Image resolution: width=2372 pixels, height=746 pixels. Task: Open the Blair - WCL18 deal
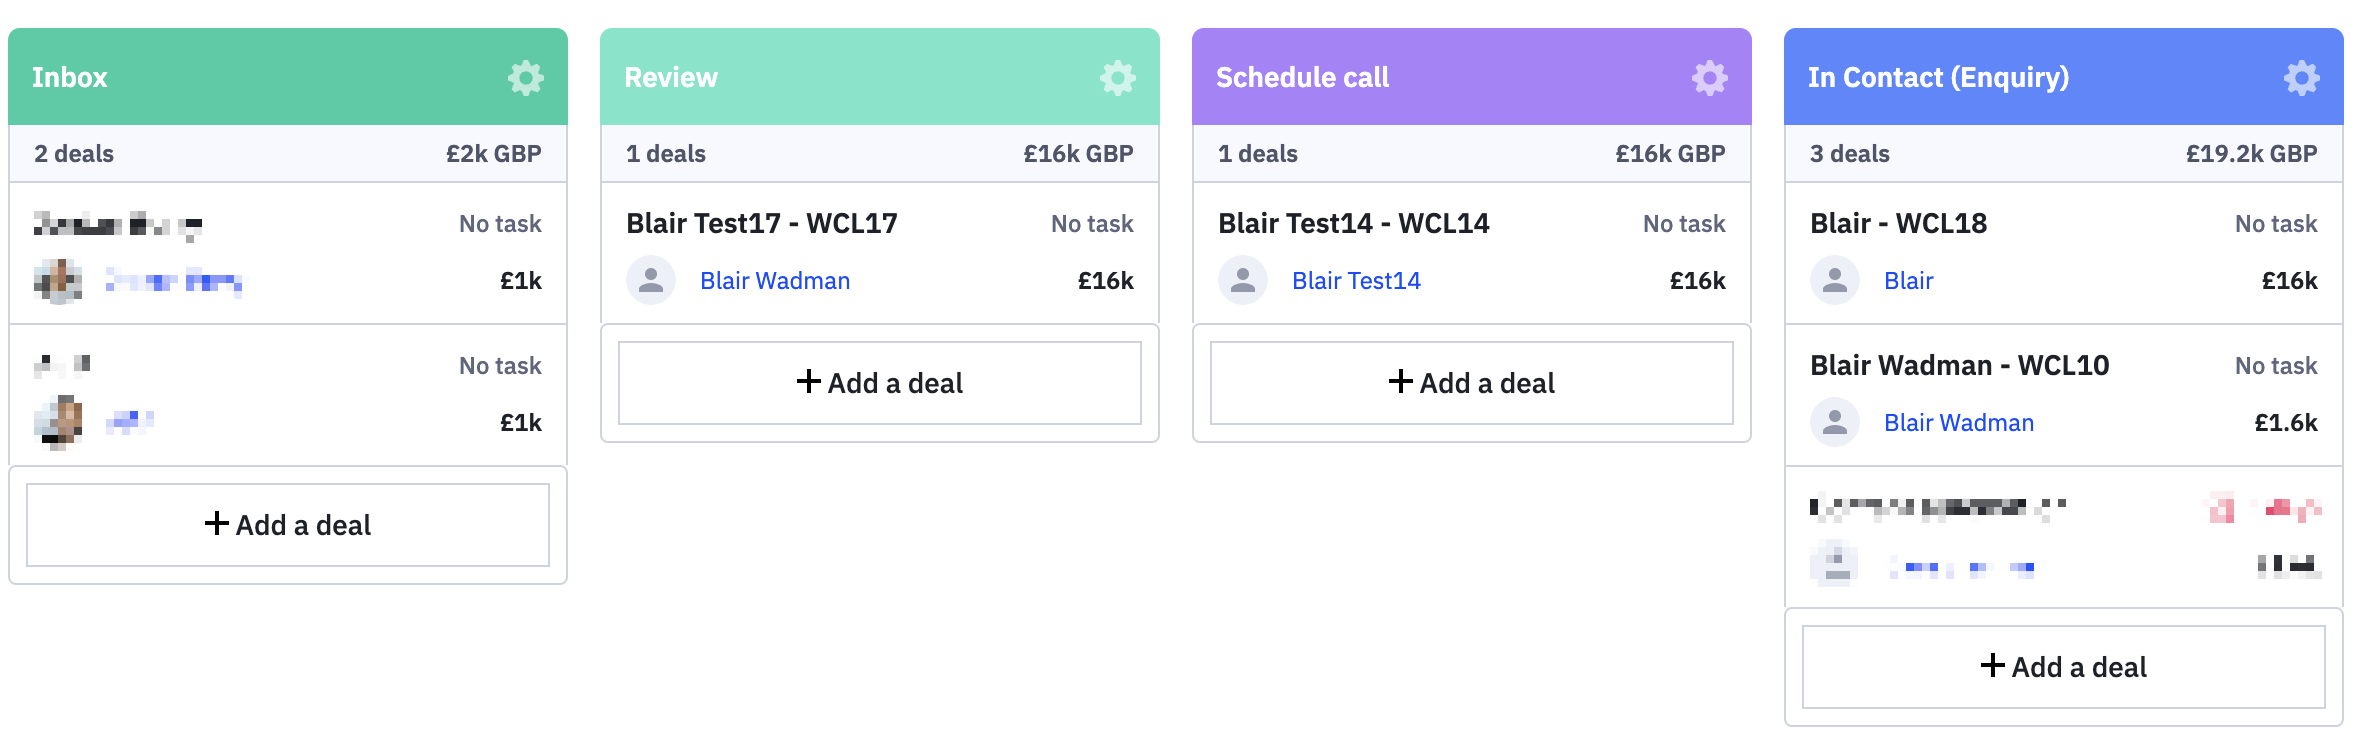click(x=1898, y=223)
